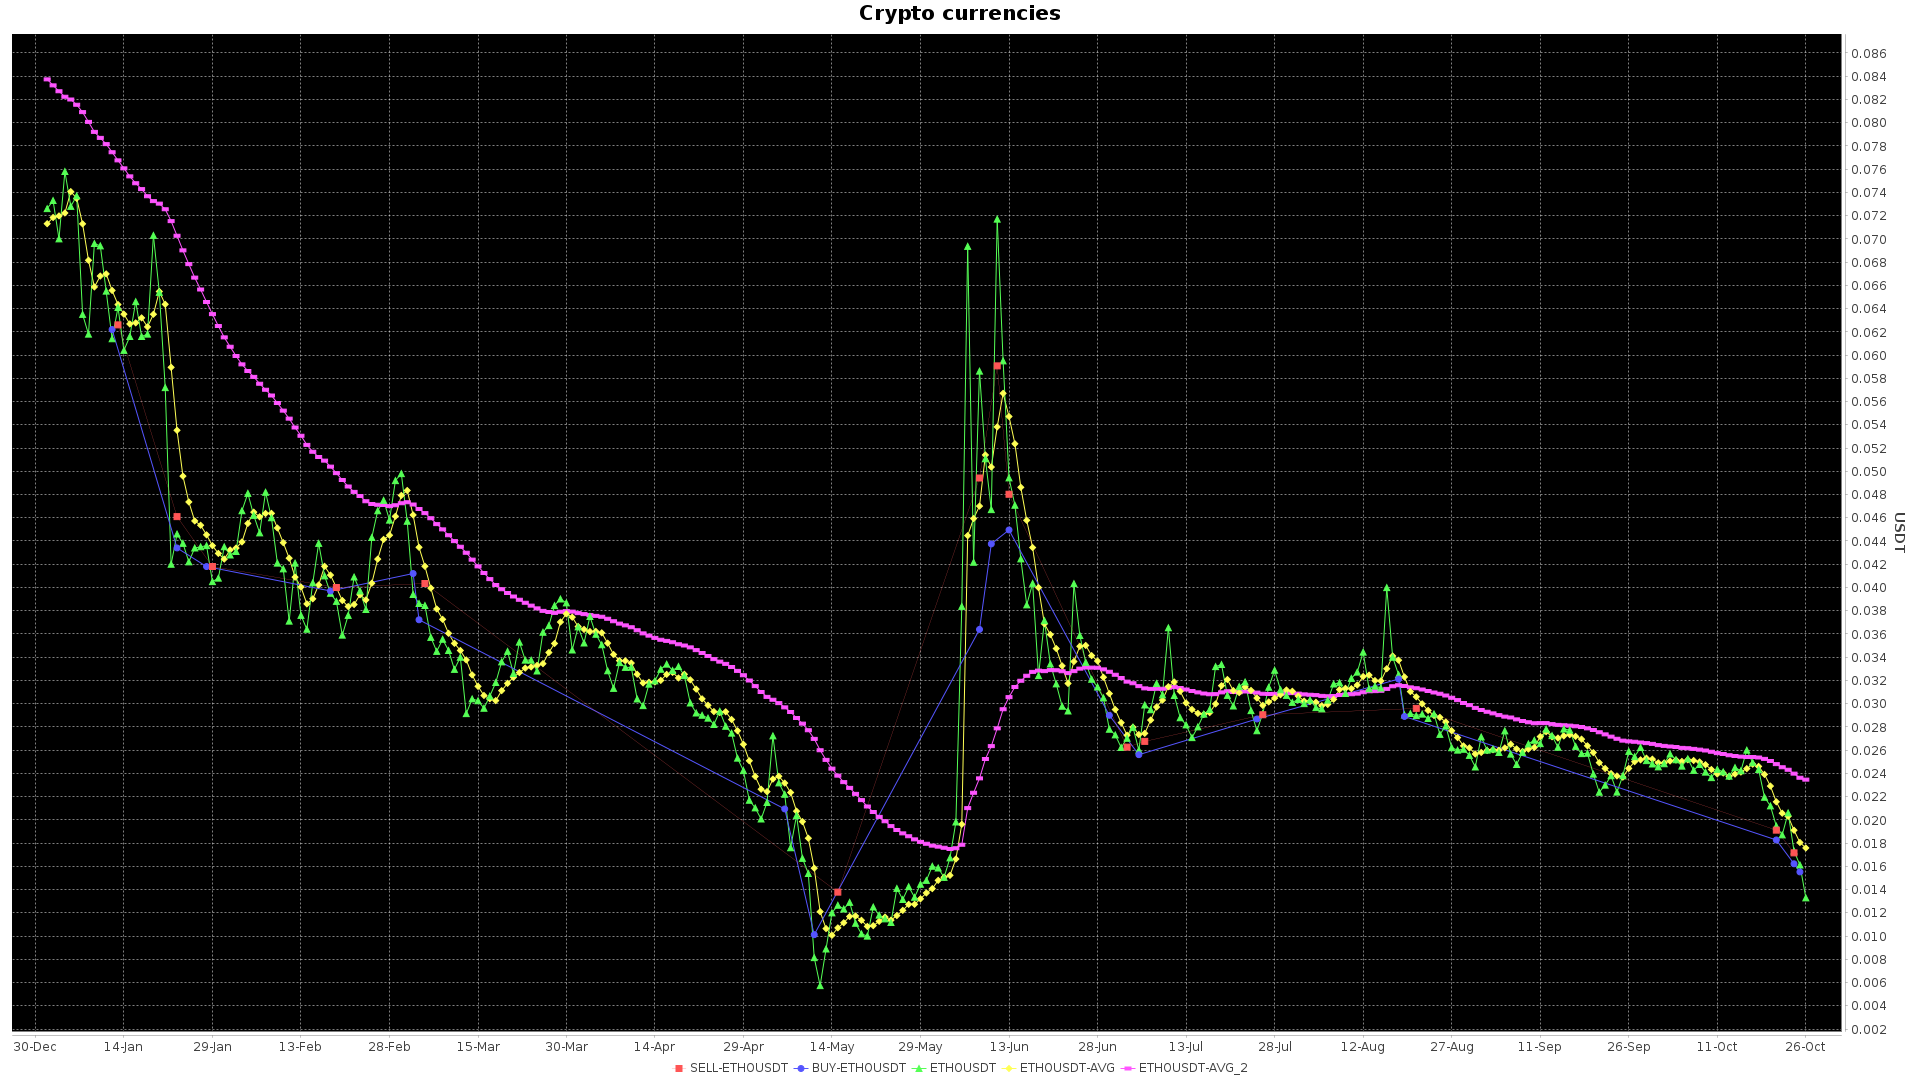
Task: Select the red SELL-ETHOUSDT legend marker
Action: 679,1068
